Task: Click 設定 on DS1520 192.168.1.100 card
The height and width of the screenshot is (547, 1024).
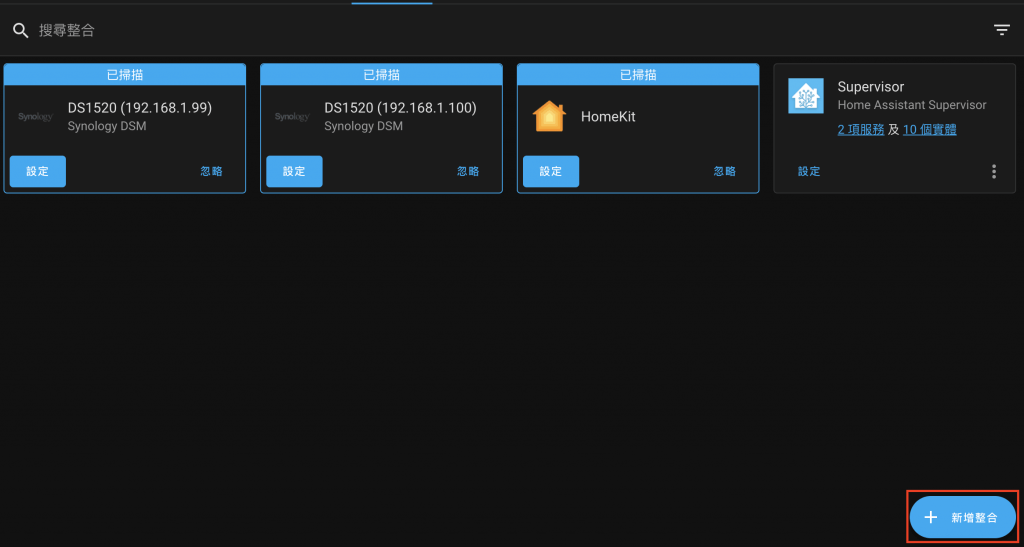Action: [295, 172]
